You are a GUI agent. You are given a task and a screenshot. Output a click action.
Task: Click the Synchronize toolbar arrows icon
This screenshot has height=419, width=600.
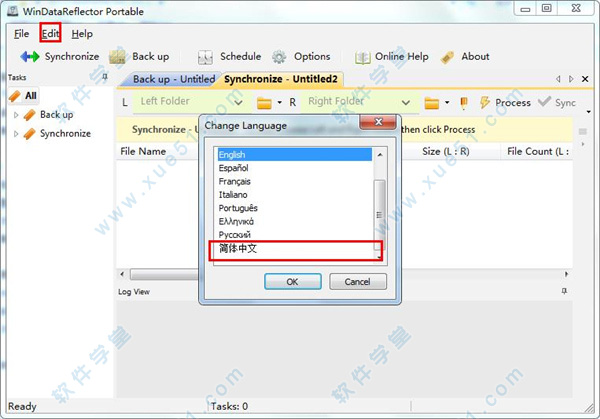[29, 57]
